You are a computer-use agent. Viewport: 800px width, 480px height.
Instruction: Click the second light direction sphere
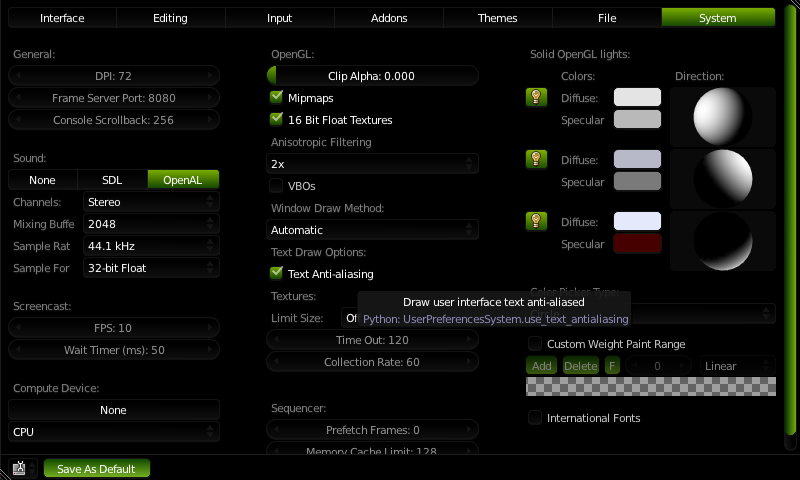(722, 179)
